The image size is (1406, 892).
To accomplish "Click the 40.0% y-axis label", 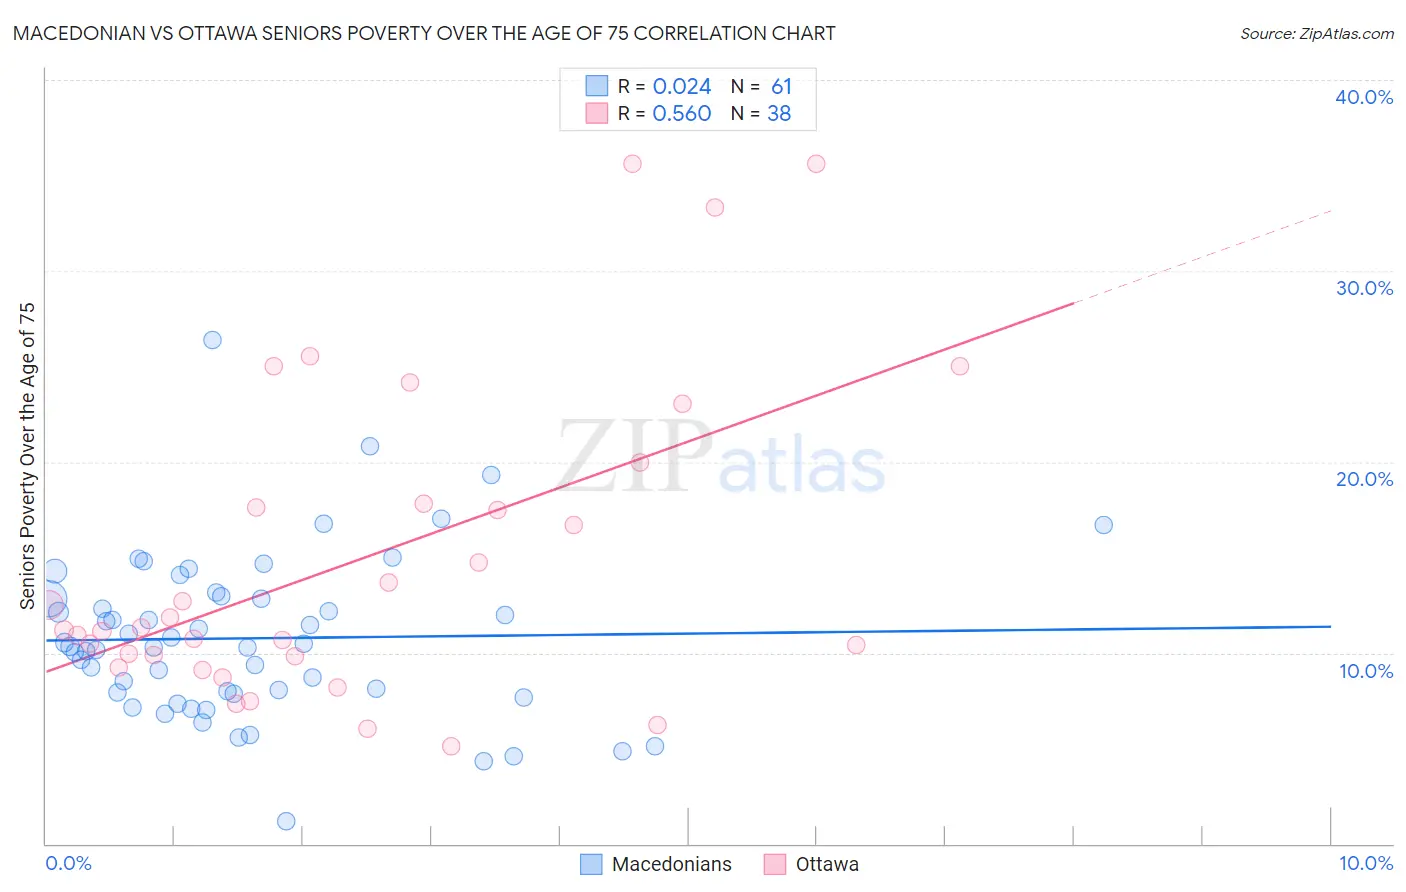I will (x=1364, y=97).
